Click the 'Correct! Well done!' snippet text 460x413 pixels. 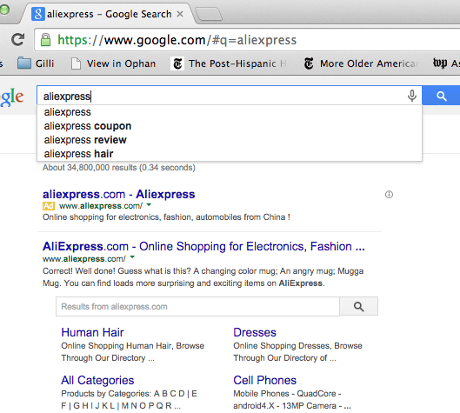coord(203,277)
